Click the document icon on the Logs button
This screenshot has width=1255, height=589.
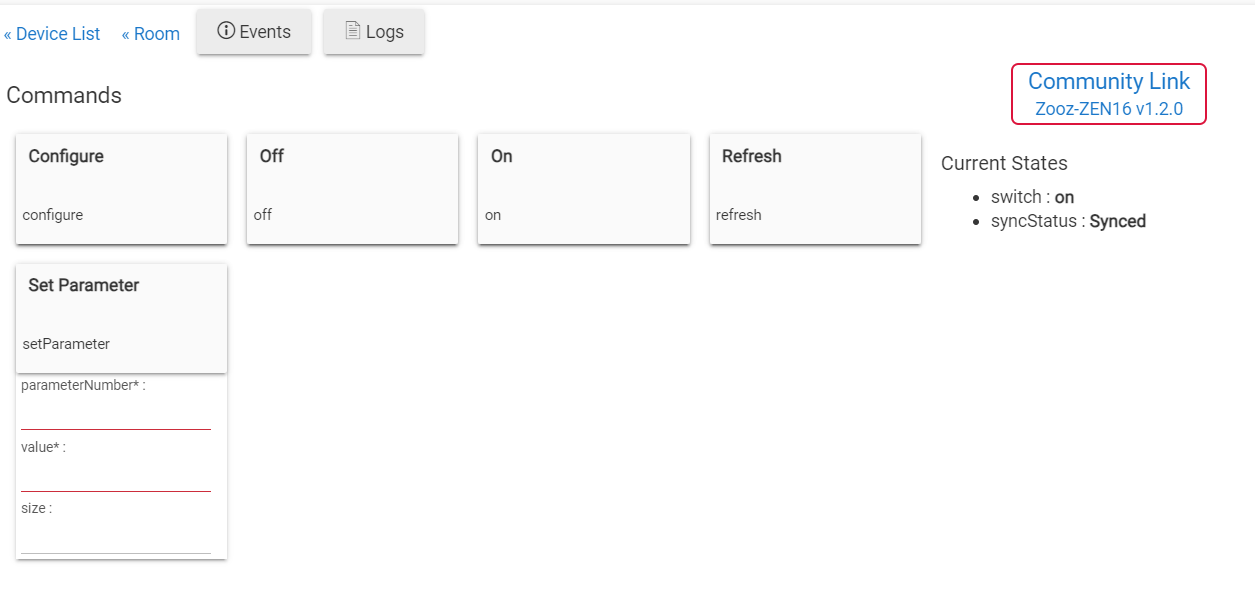pyautogui.click(x=352, y=31)
